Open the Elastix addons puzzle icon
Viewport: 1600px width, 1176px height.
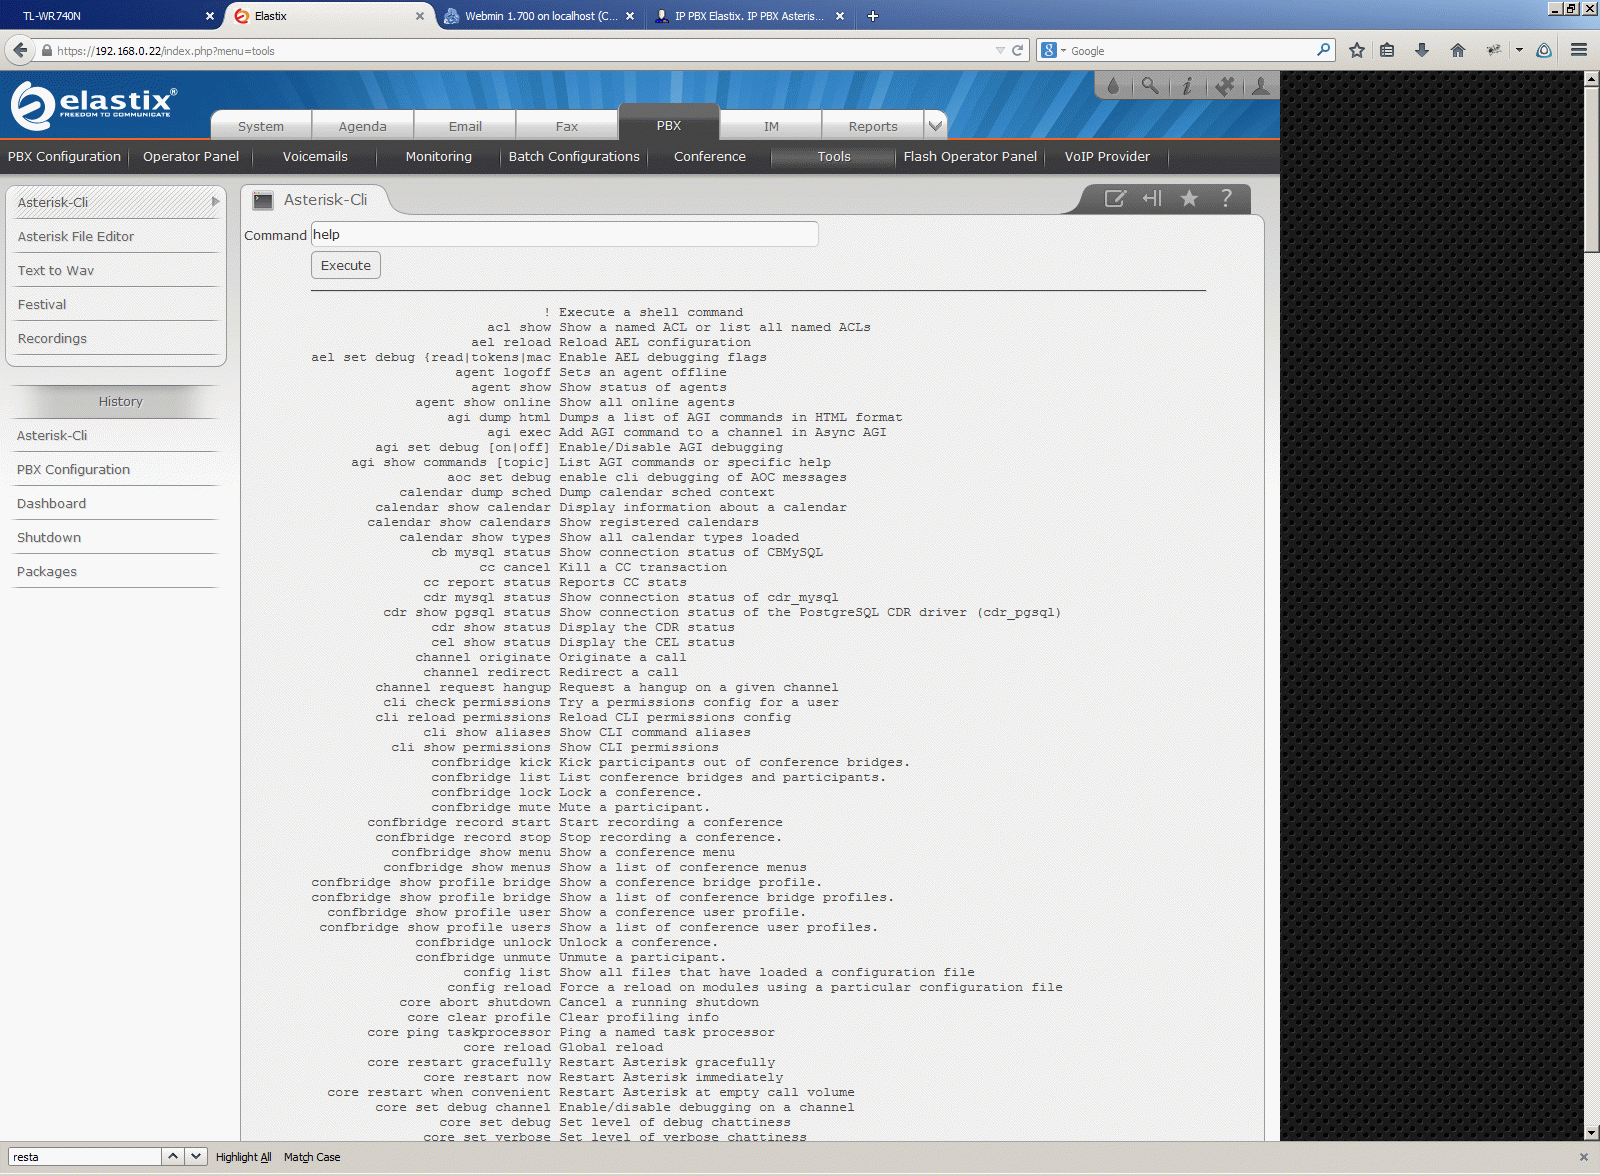pyautogui.click(x=1224, y=86)
